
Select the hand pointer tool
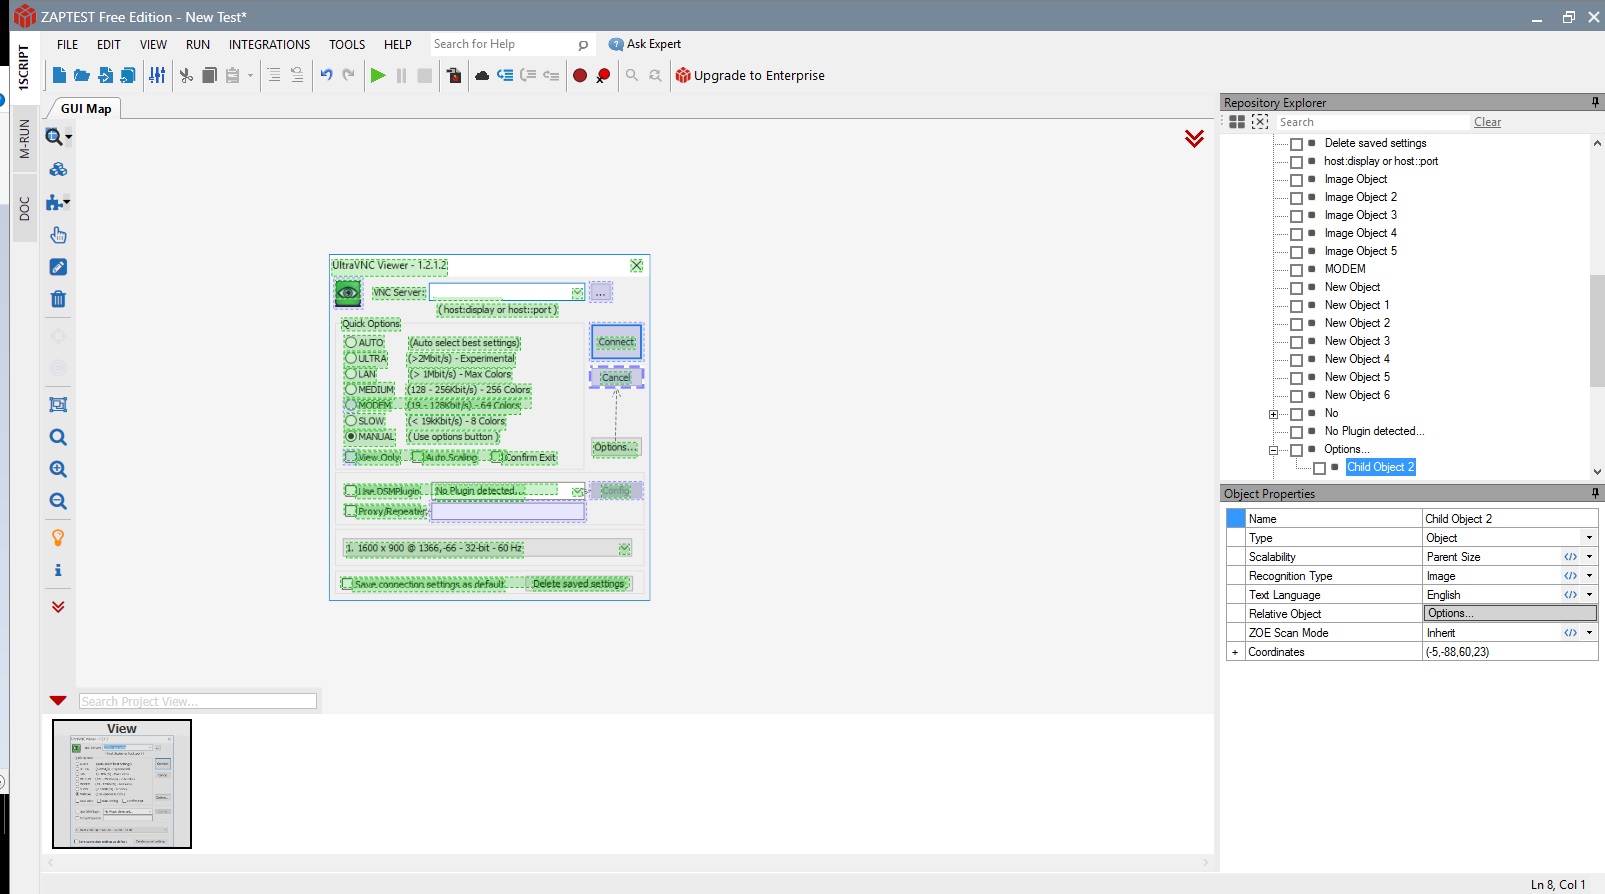[x=58, y=235]
